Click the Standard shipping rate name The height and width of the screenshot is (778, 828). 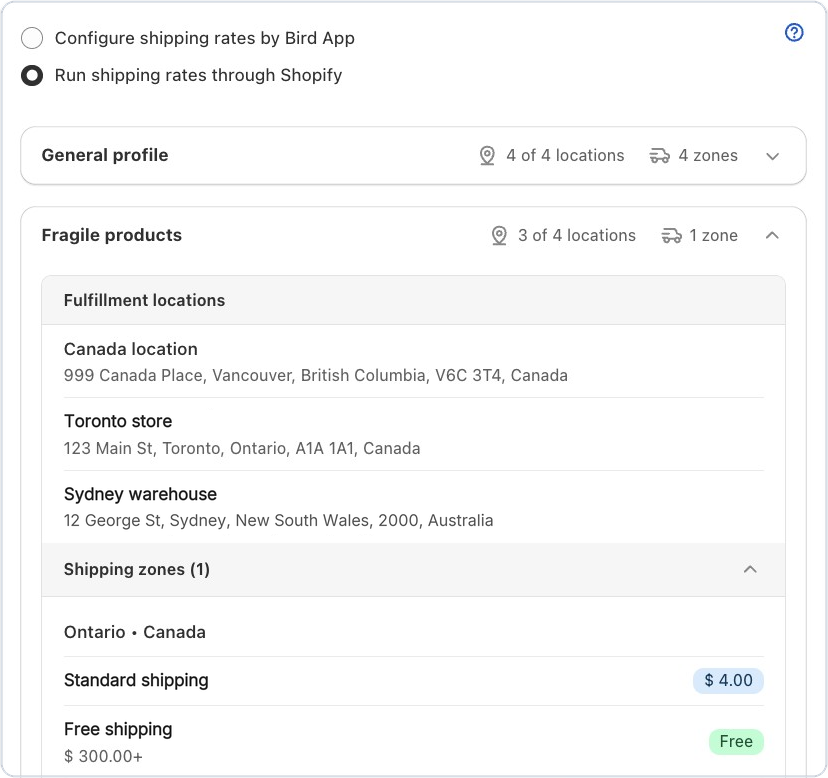136,680
